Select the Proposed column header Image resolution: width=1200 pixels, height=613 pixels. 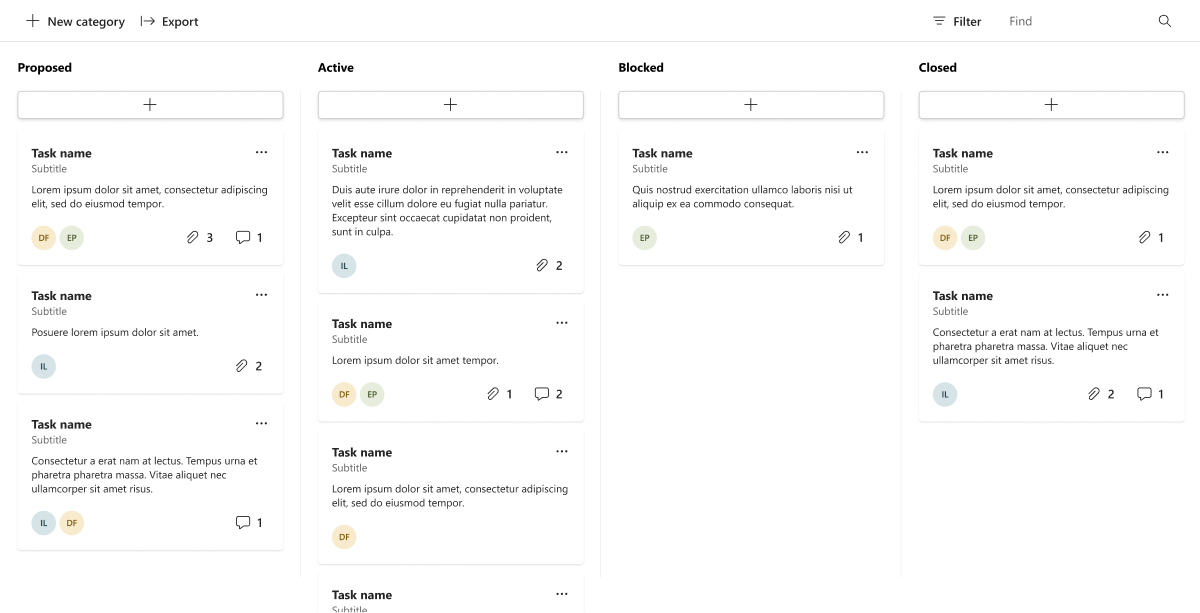coord(45,68)
